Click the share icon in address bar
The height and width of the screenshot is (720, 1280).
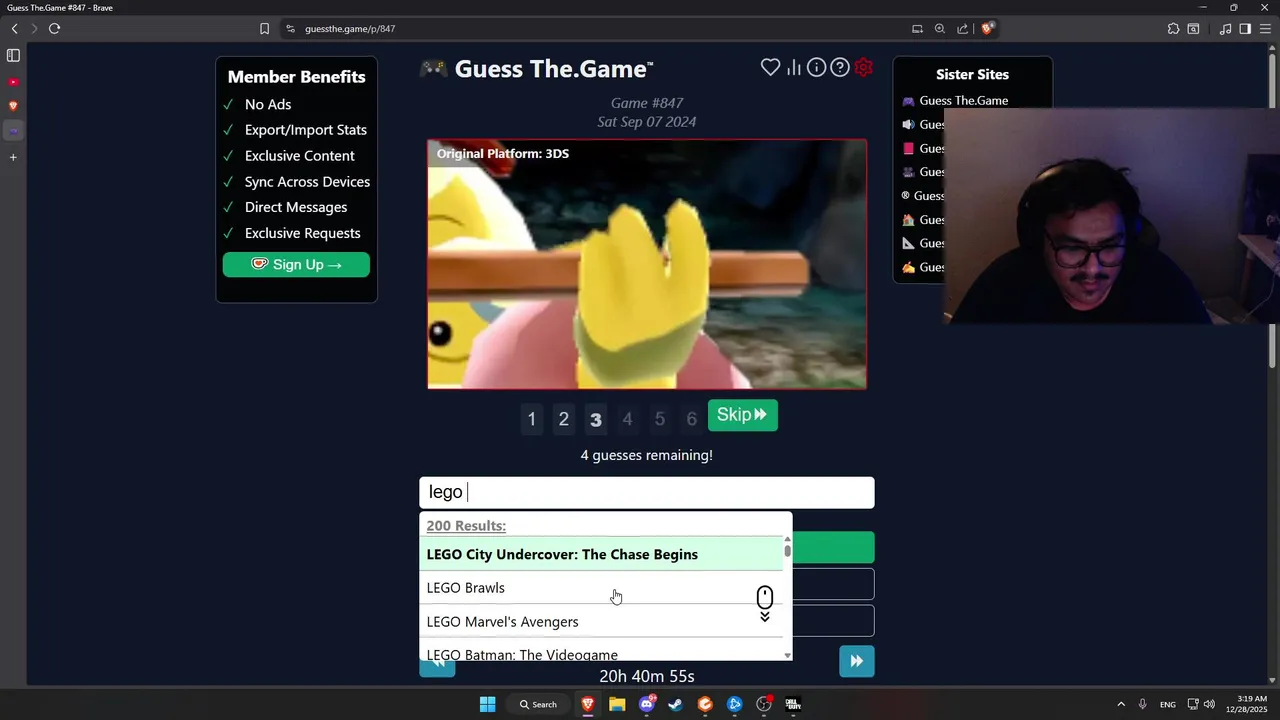pos(962,28)
